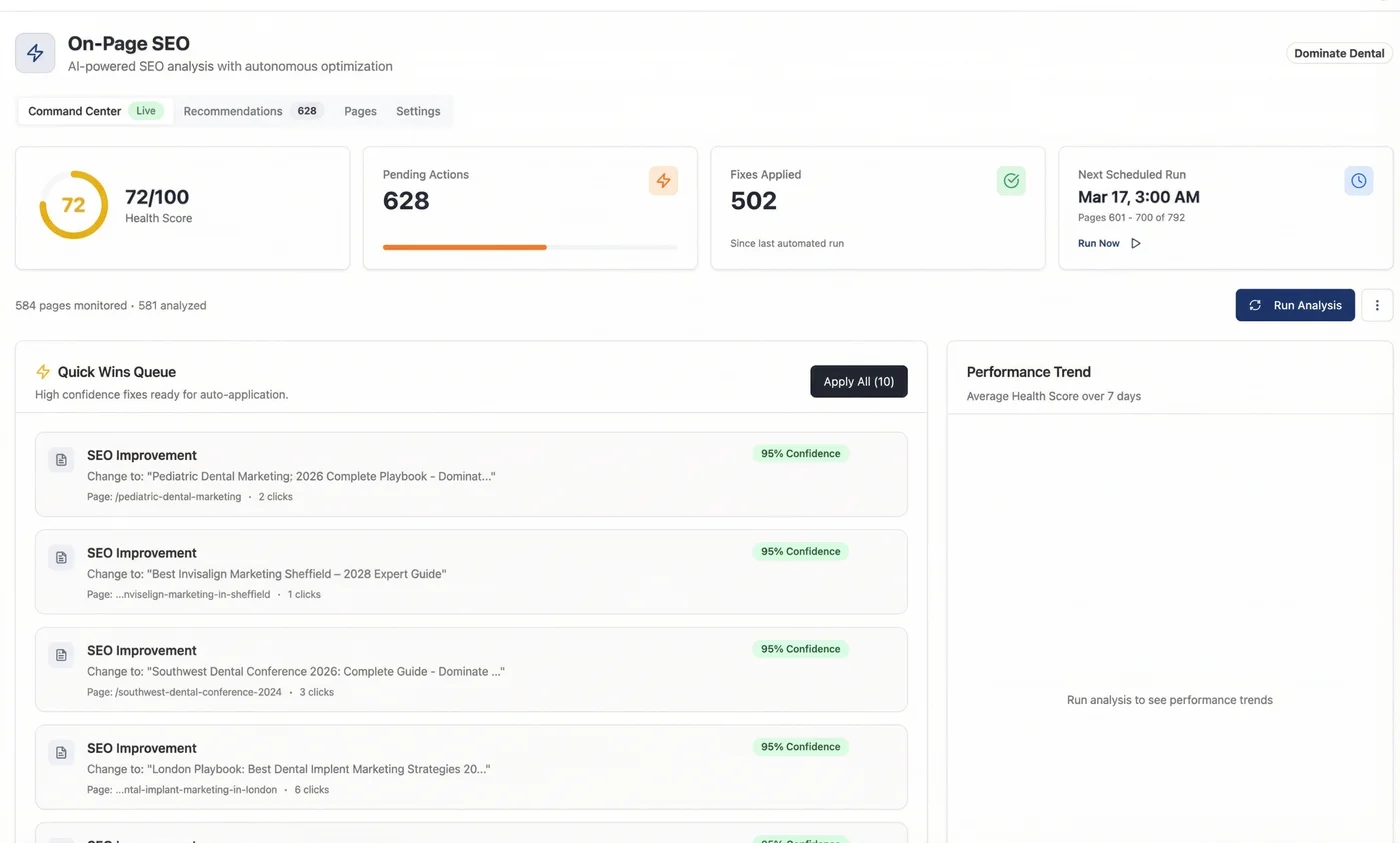Screen dimensions: 1400x843
Task: Click the green checkmark icon on Fixes Applied card
Action: pos(1010,181)
